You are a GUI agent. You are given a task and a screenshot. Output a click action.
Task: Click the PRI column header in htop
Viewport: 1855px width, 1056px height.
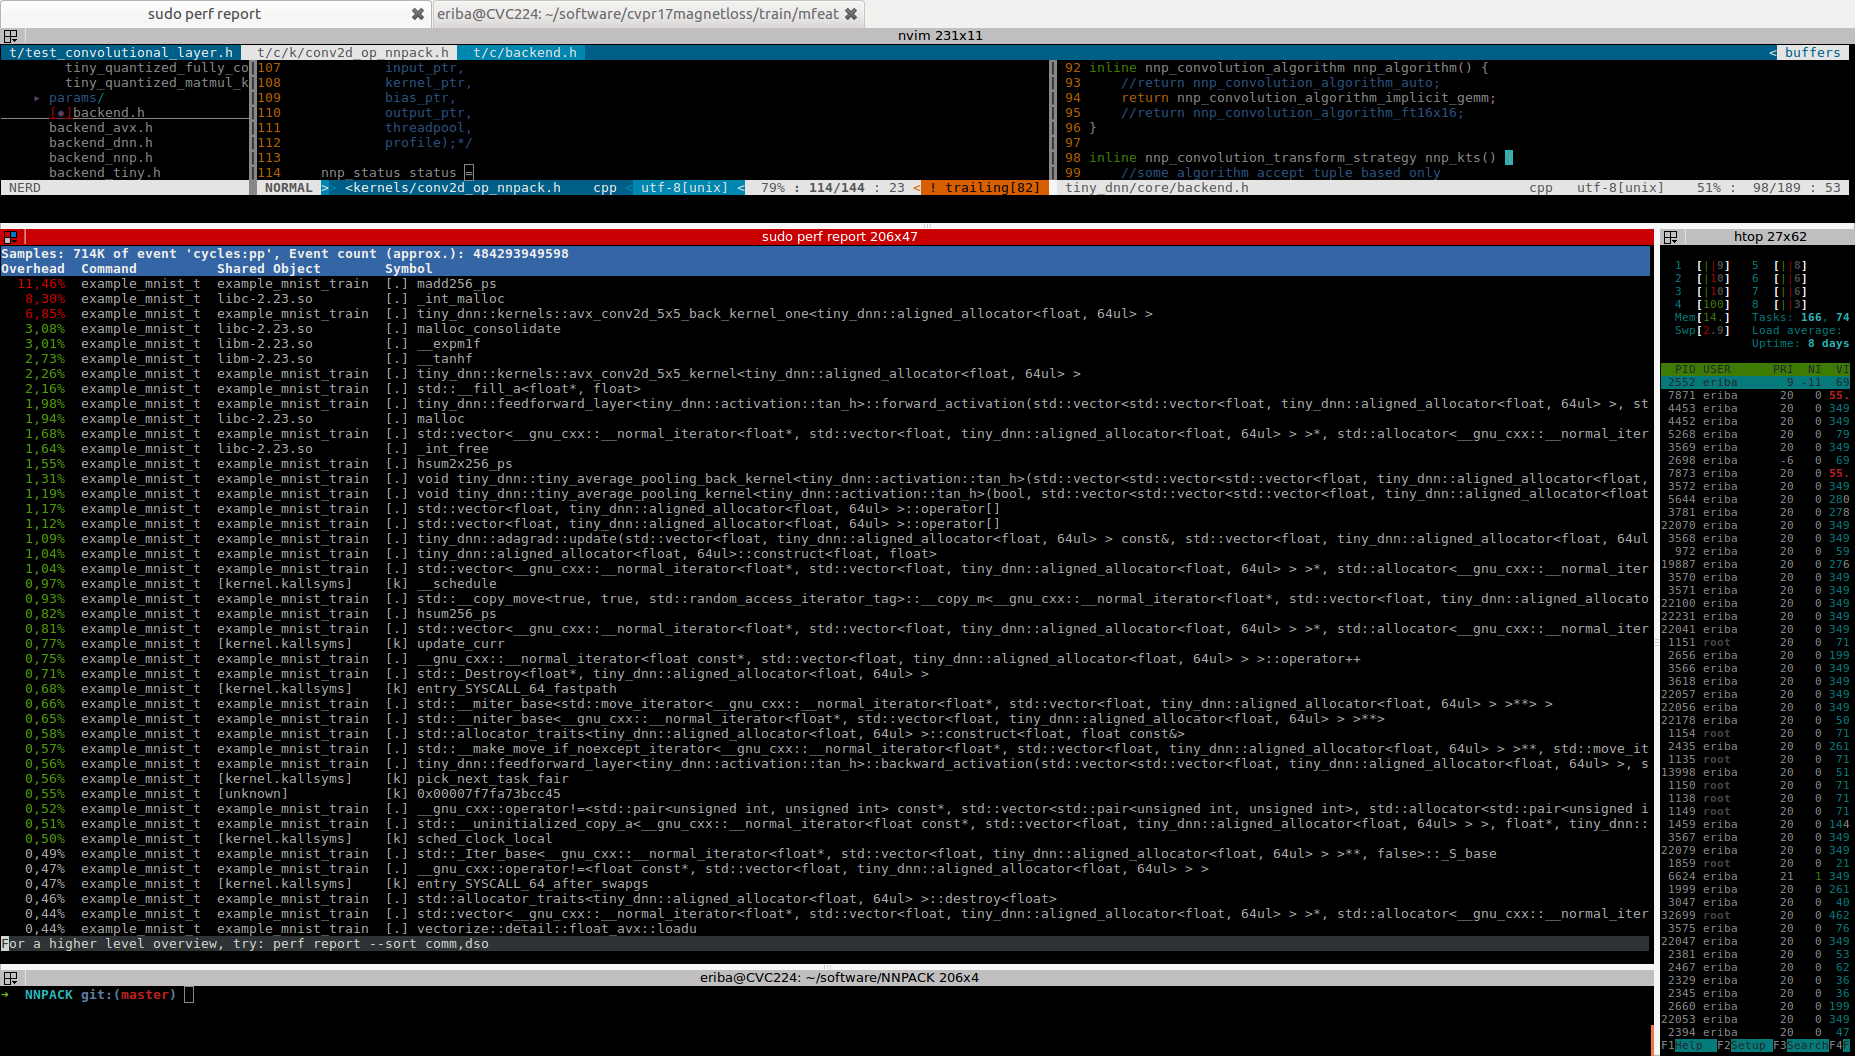coord(1783,370)
